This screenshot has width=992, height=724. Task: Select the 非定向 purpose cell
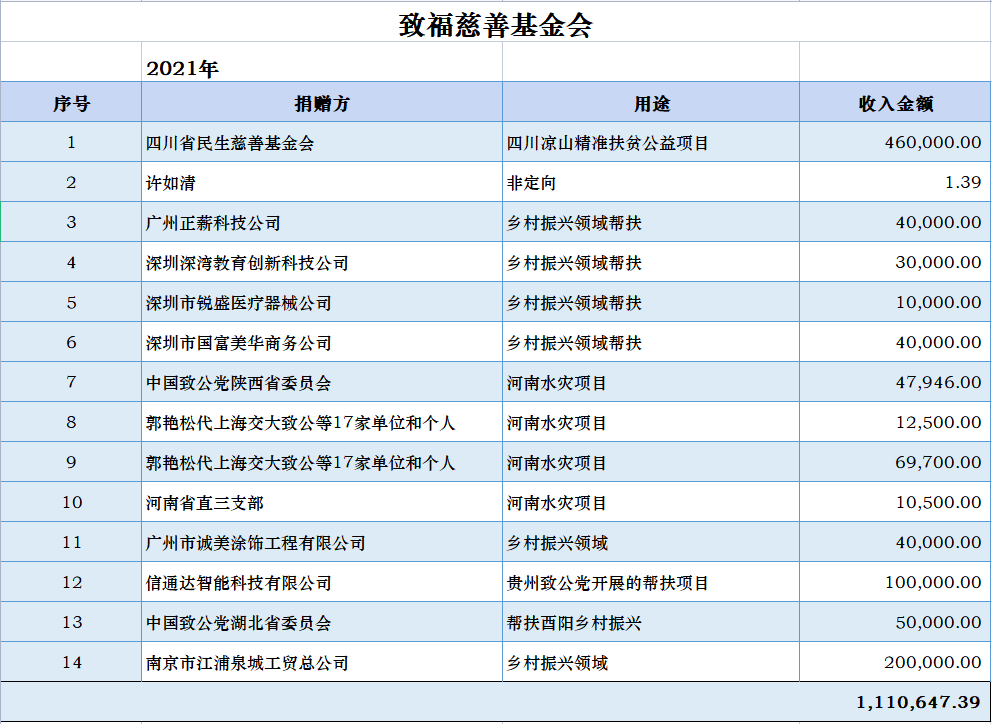[651, 182]
